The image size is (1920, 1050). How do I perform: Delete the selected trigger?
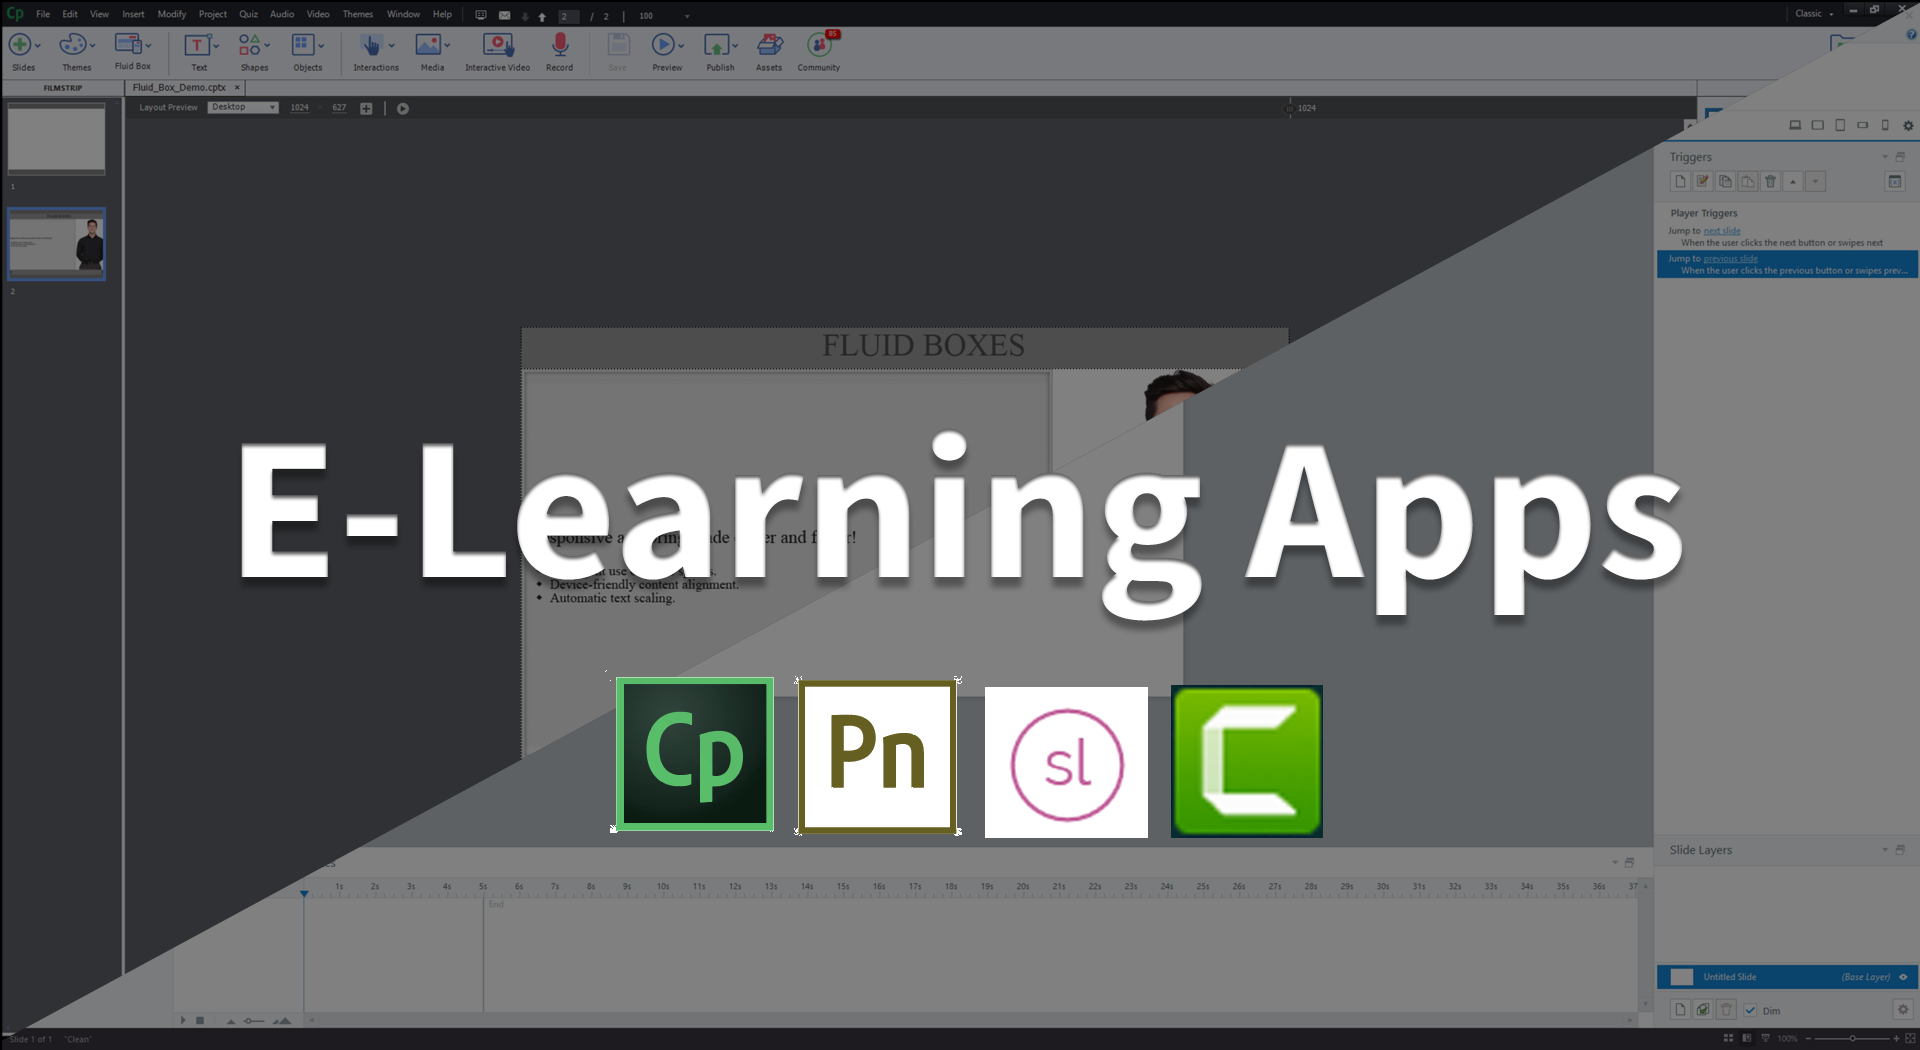[x=1770, y=181]
